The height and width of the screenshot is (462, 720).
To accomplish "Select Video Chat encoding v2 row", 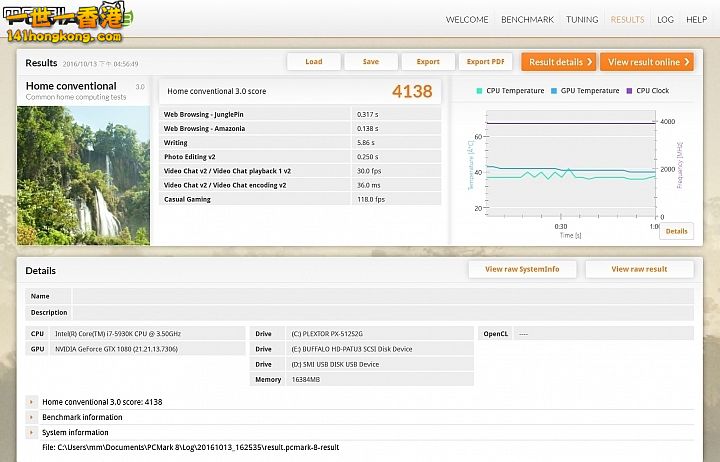I will 300,185.
